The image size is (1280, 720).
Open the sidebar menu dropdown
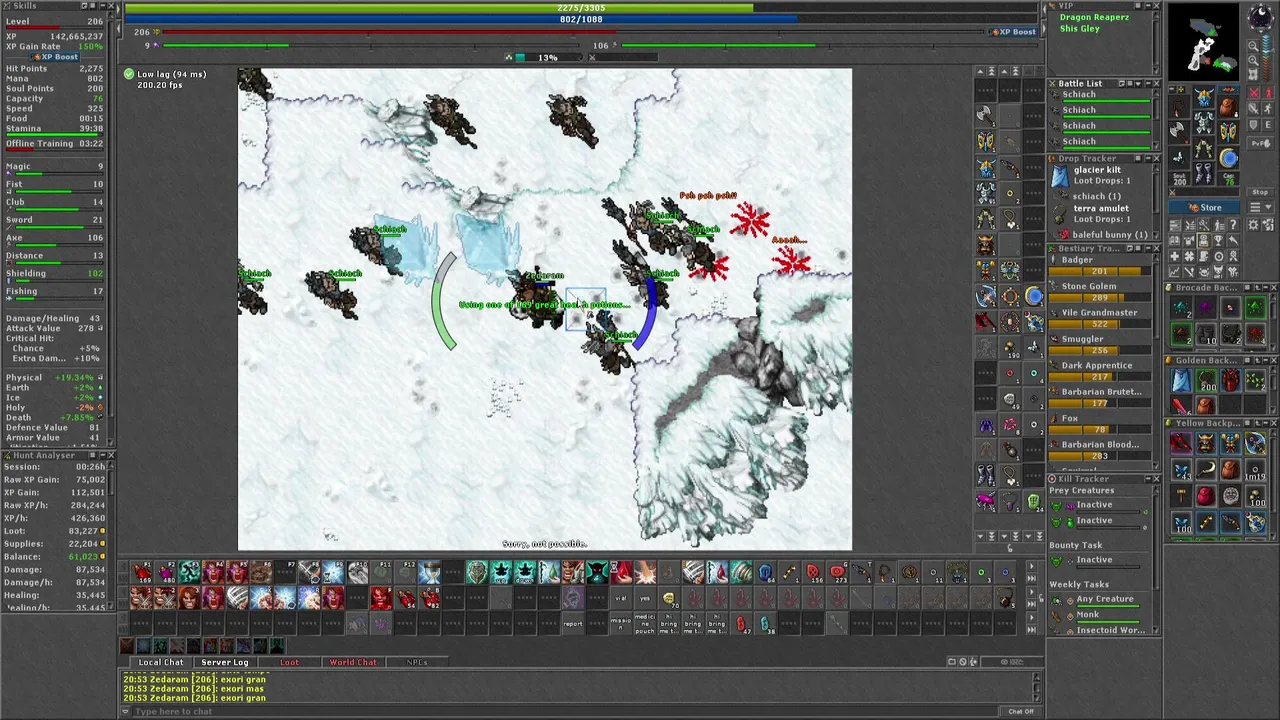pyautogui.click(x=1260, y=207)
